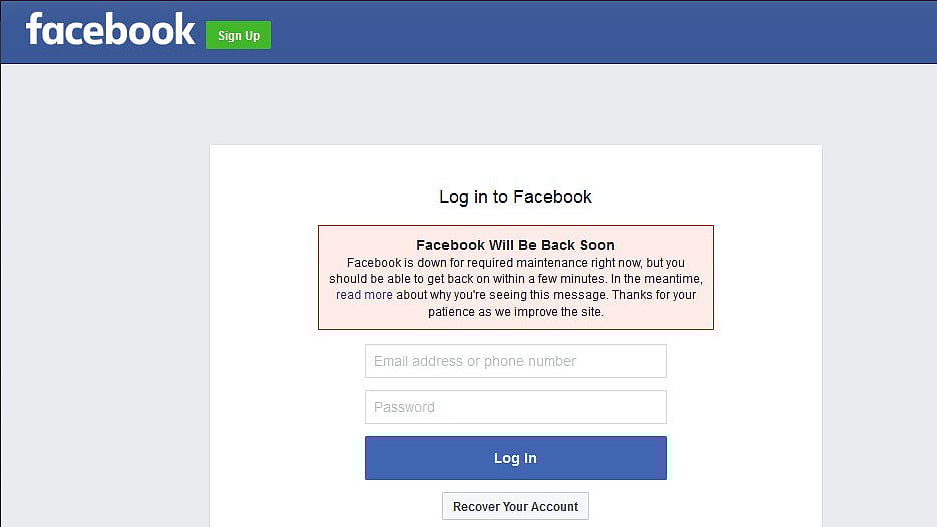Open the green Sign Up button
Viewport: 937px width, 527px height.
tap(238, 35)
